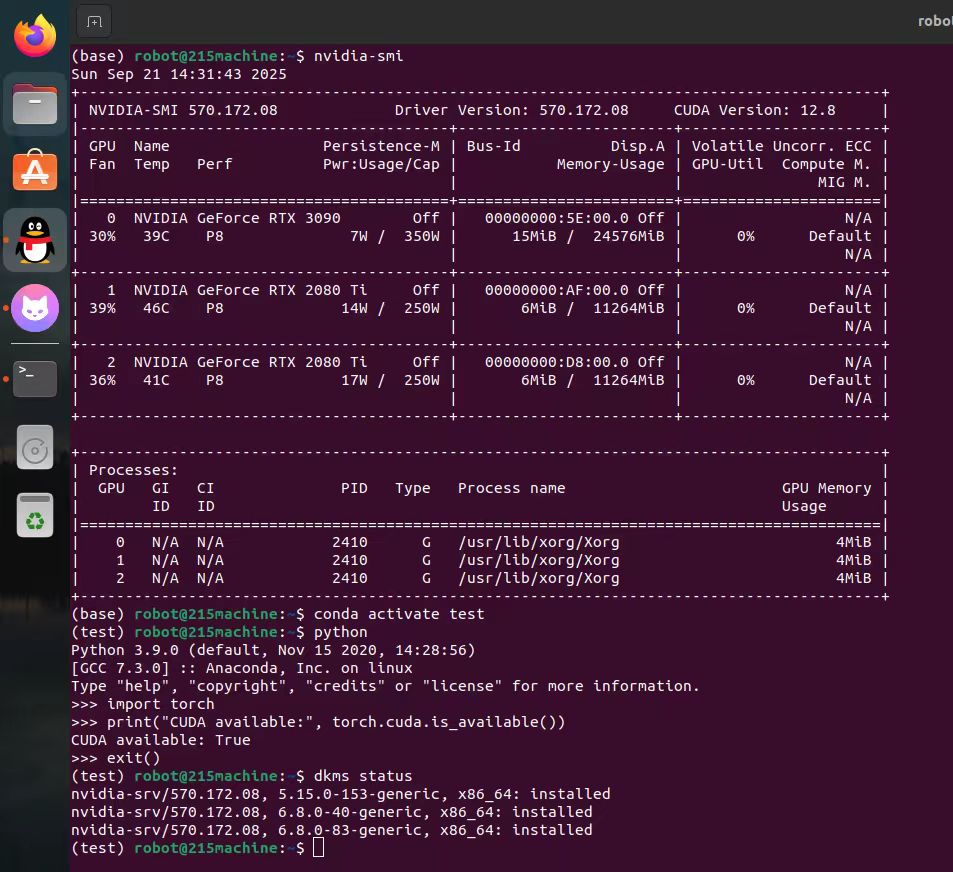This screenshot has height=872, width=953.
Task: Click the NVIDIA GeForce RTX 3090 name
Action: (x=237, y=218)
